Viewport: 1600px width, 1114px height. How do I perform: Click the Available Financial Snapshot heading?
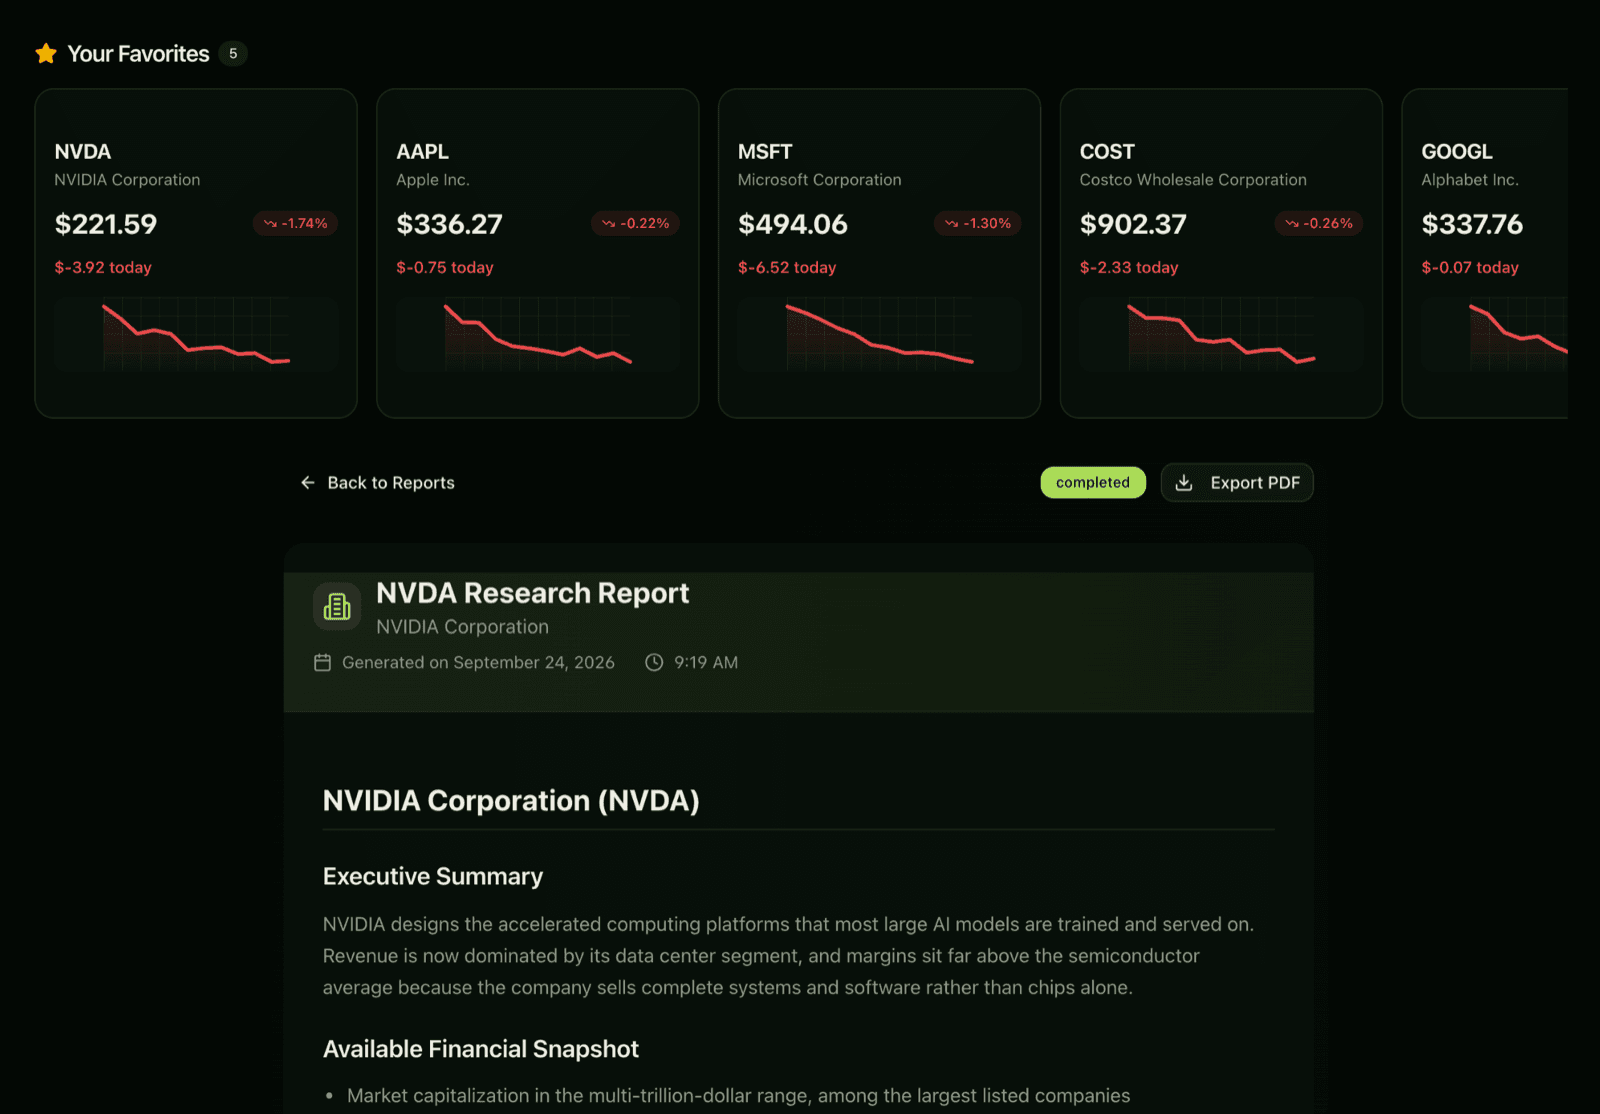pos(481,1049)
